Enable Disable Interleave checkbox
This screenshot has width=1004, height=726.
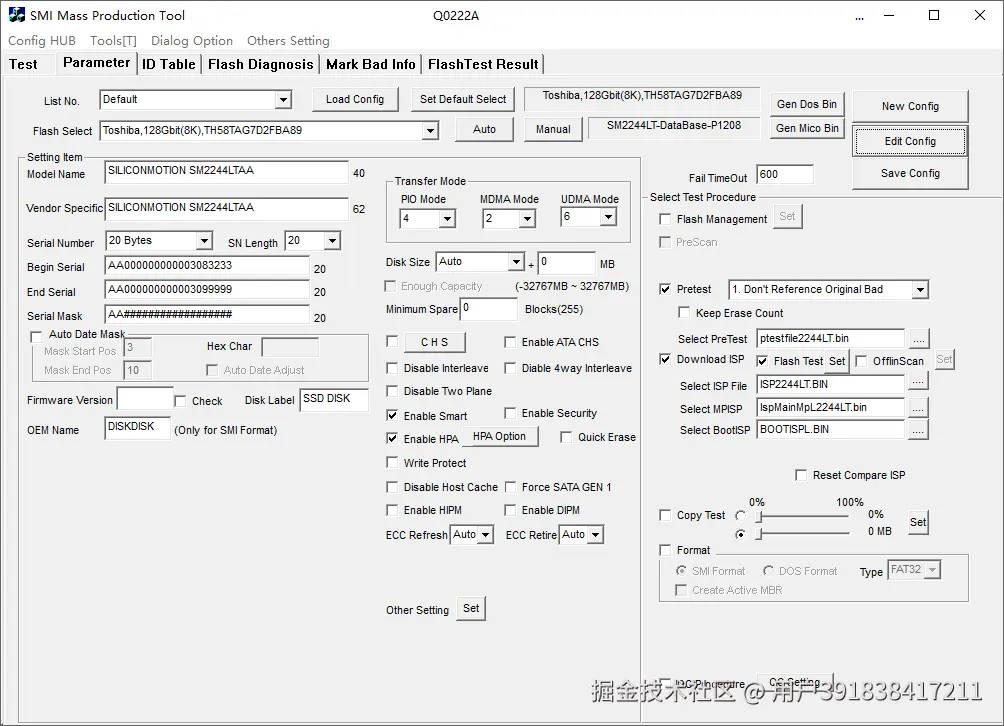click(x=392, y=368)
